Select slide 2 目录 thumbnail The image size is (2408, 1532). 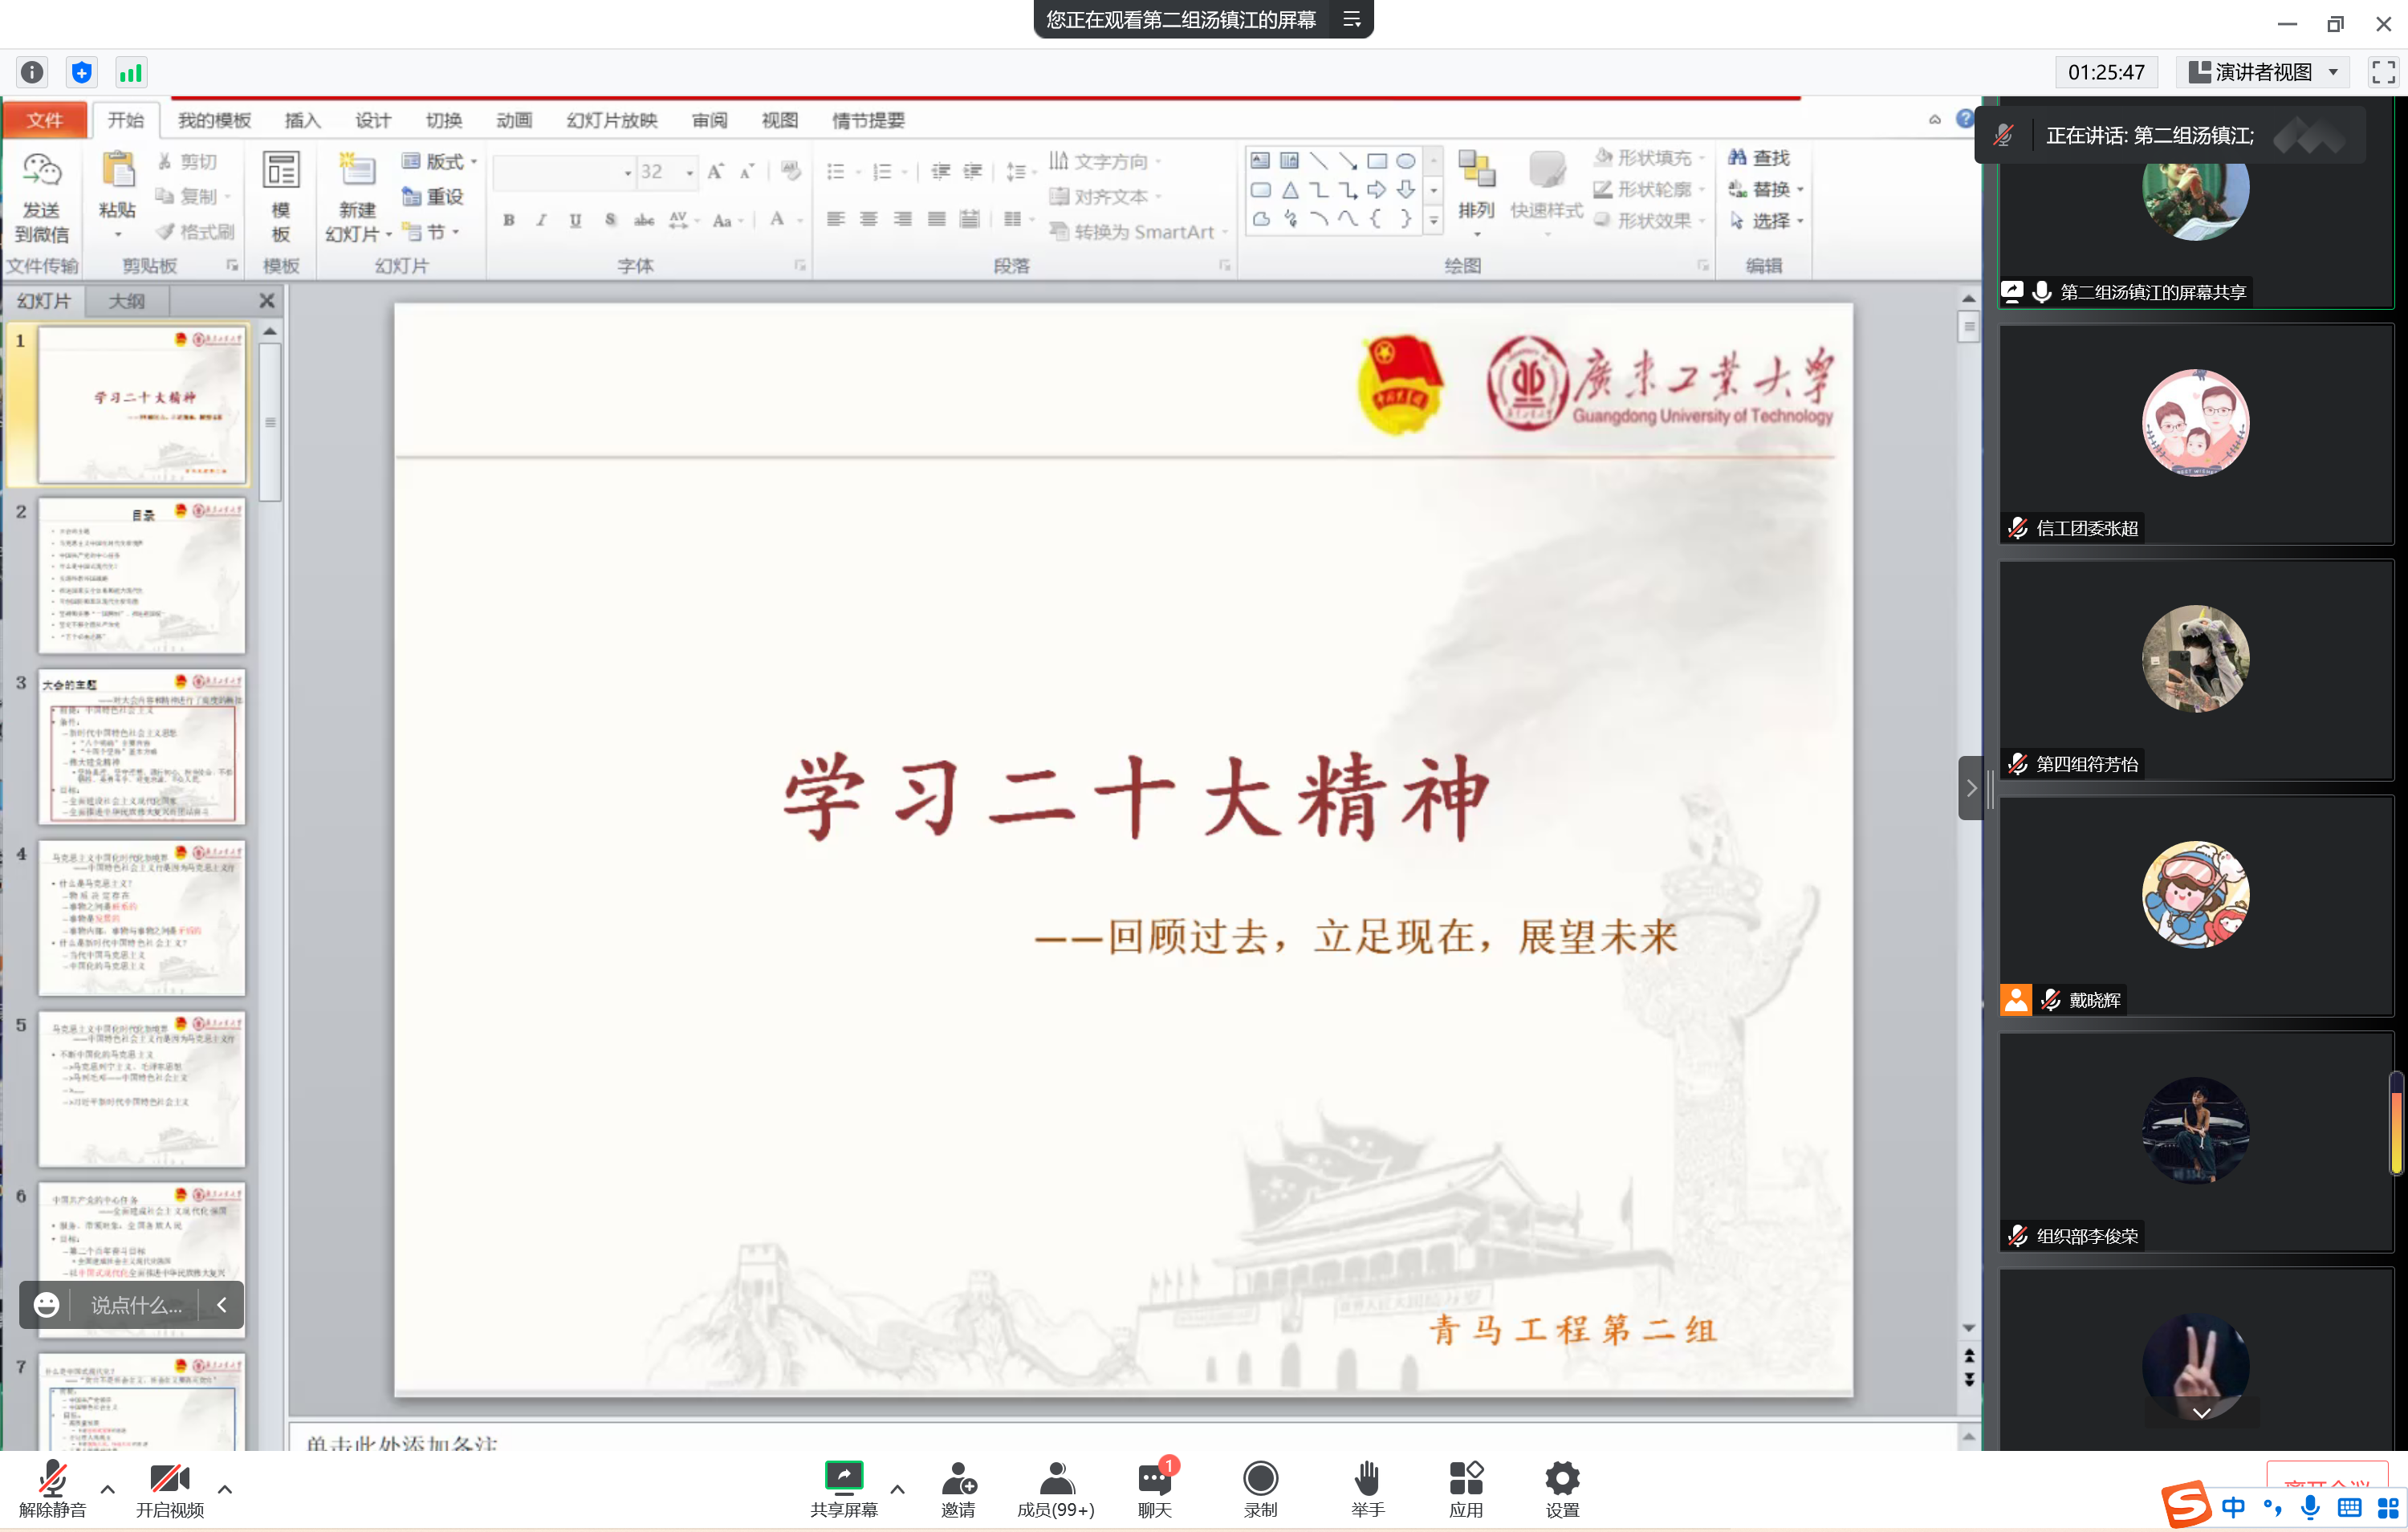click(x=142, y=576)
